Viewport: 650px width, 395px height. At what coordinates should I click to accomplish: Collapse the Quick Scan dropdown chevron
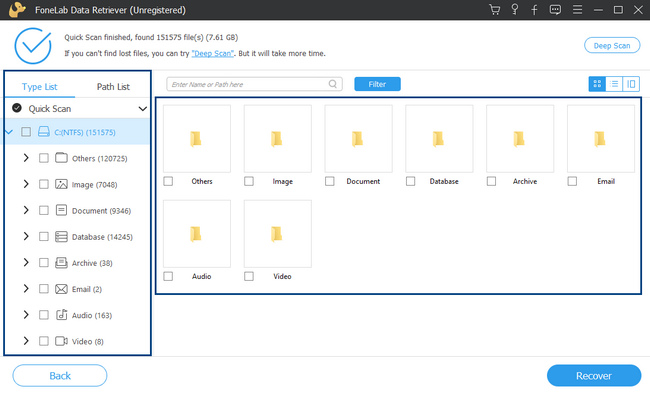pos(142,109)
